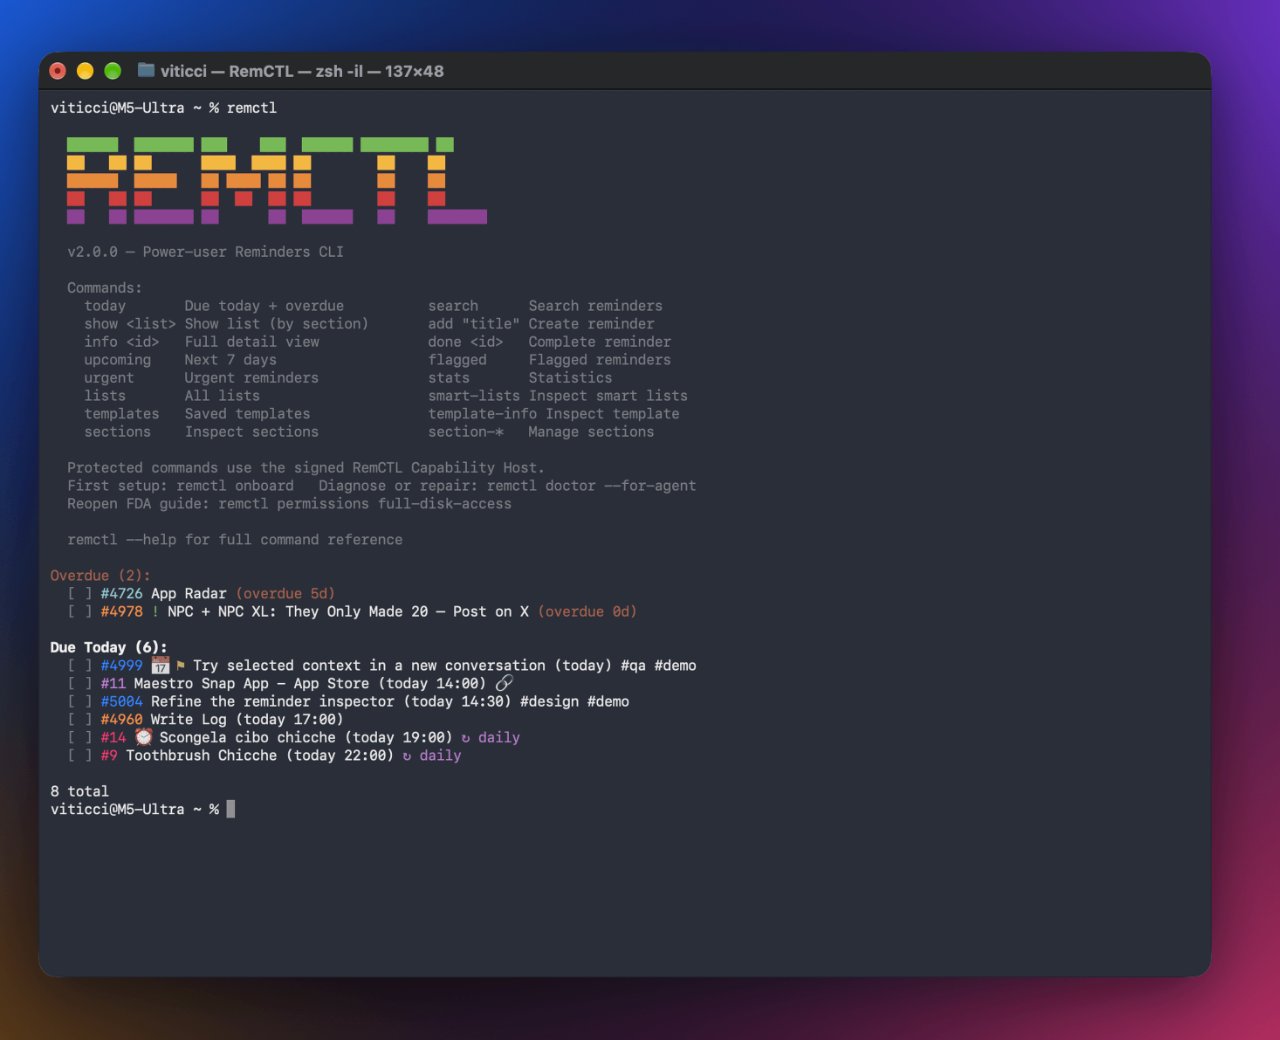This screenshot has height=1040, width=1280.
Task: Click the calendar emoji on reminder #4999
Action: pyautogui.click(x=160, y=666)
